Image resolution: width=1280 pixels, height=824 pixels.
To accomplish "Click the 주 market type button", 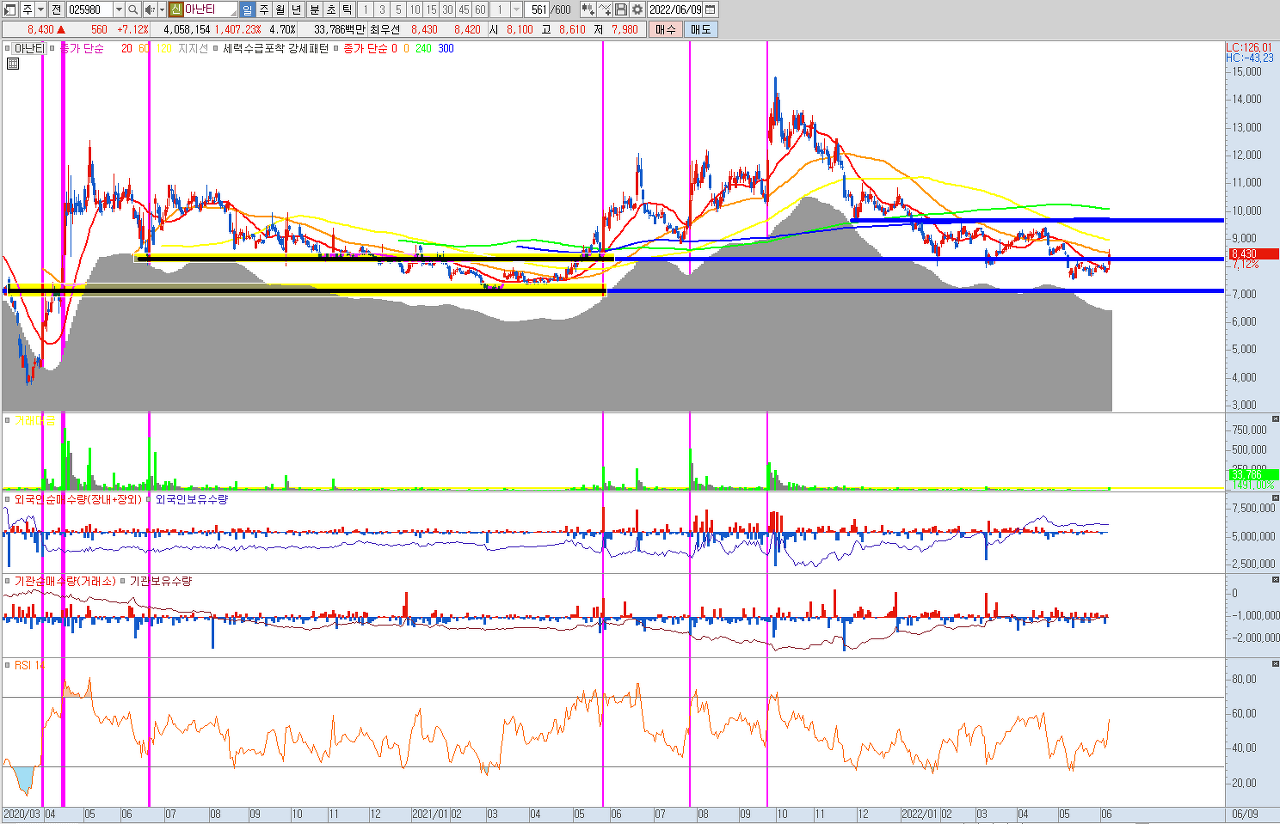I will pyautogui.click(x=27, y=9).
